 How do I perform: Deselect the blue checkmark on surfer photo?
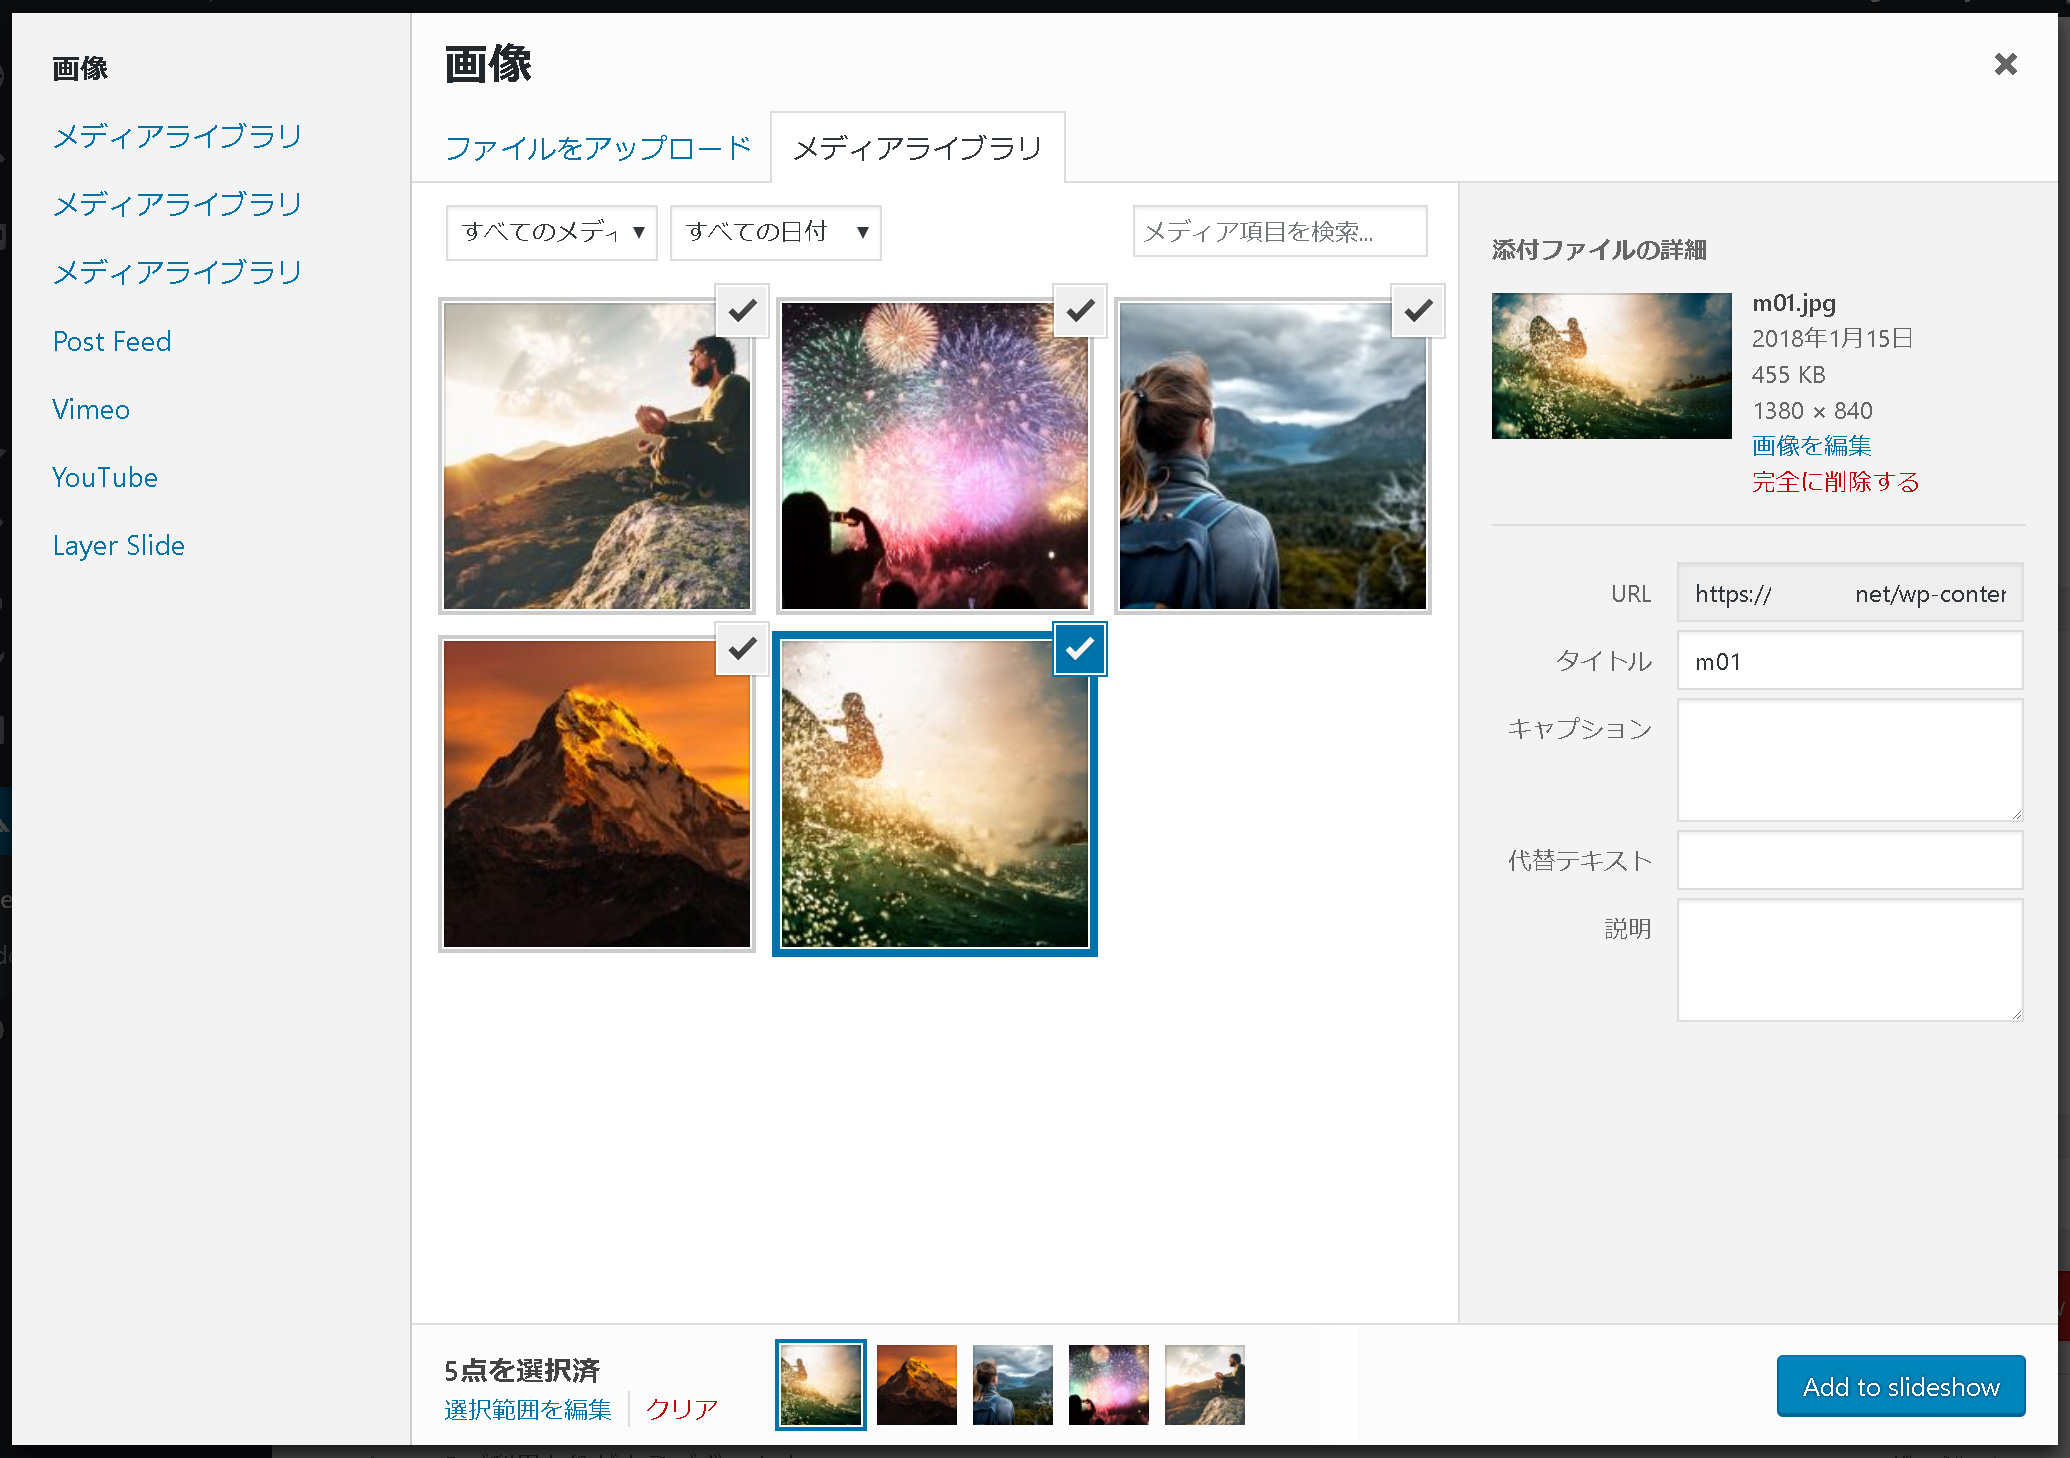pos(1080,649)
